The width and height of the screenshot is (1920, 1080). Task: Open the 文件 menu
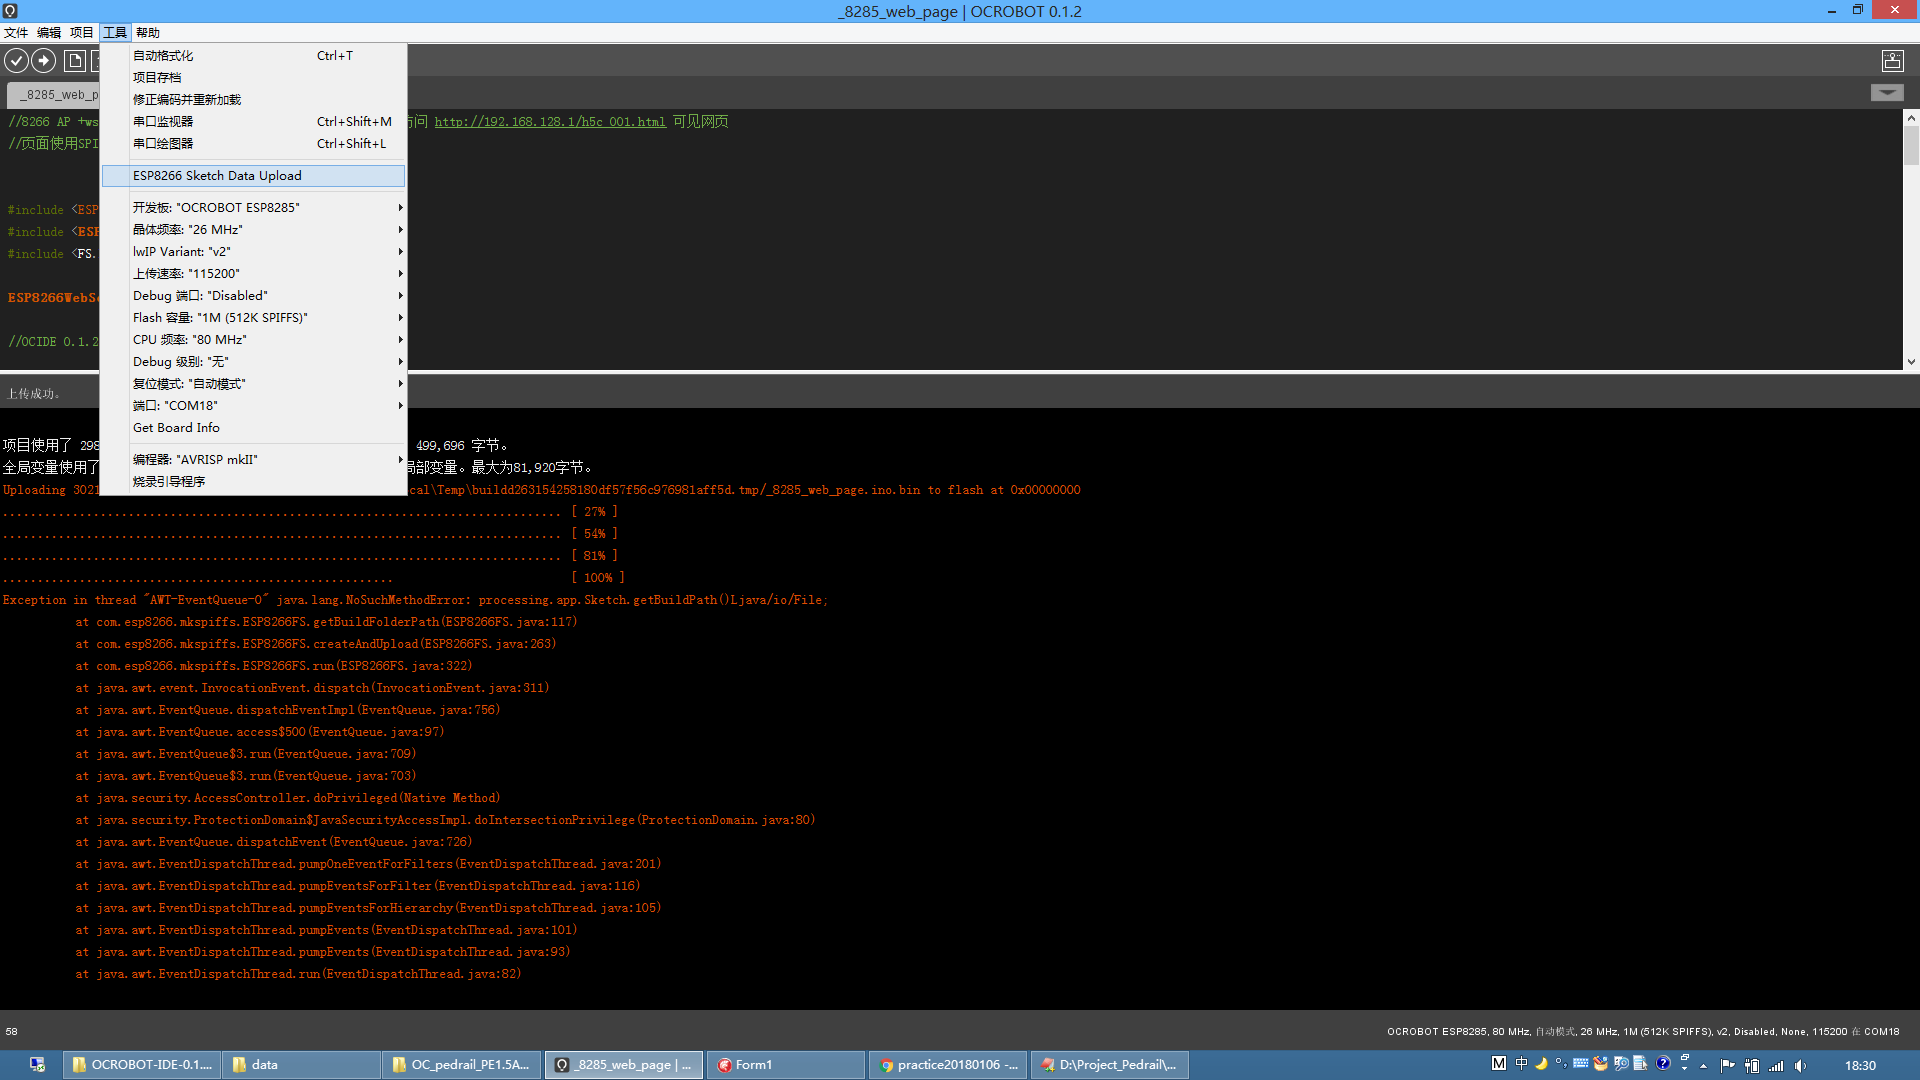[x=16, y=33]
